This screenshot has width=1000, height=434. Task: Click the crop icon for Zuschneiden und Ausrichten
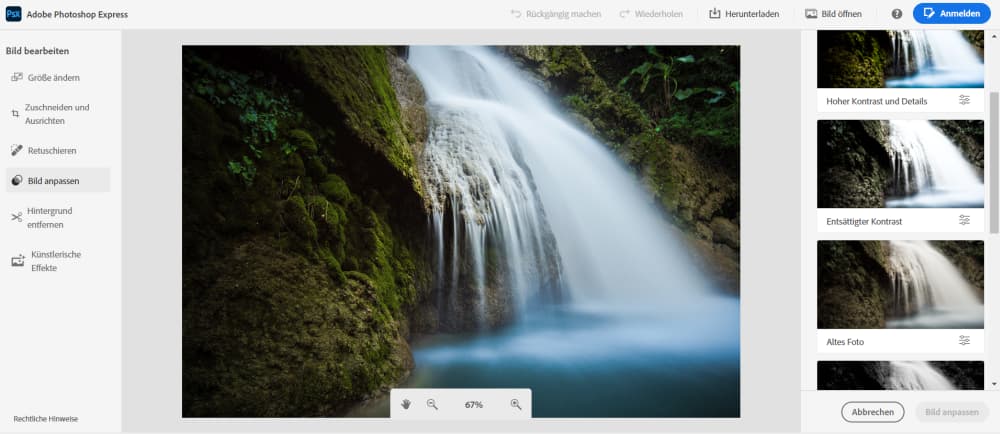click(15, 114)
